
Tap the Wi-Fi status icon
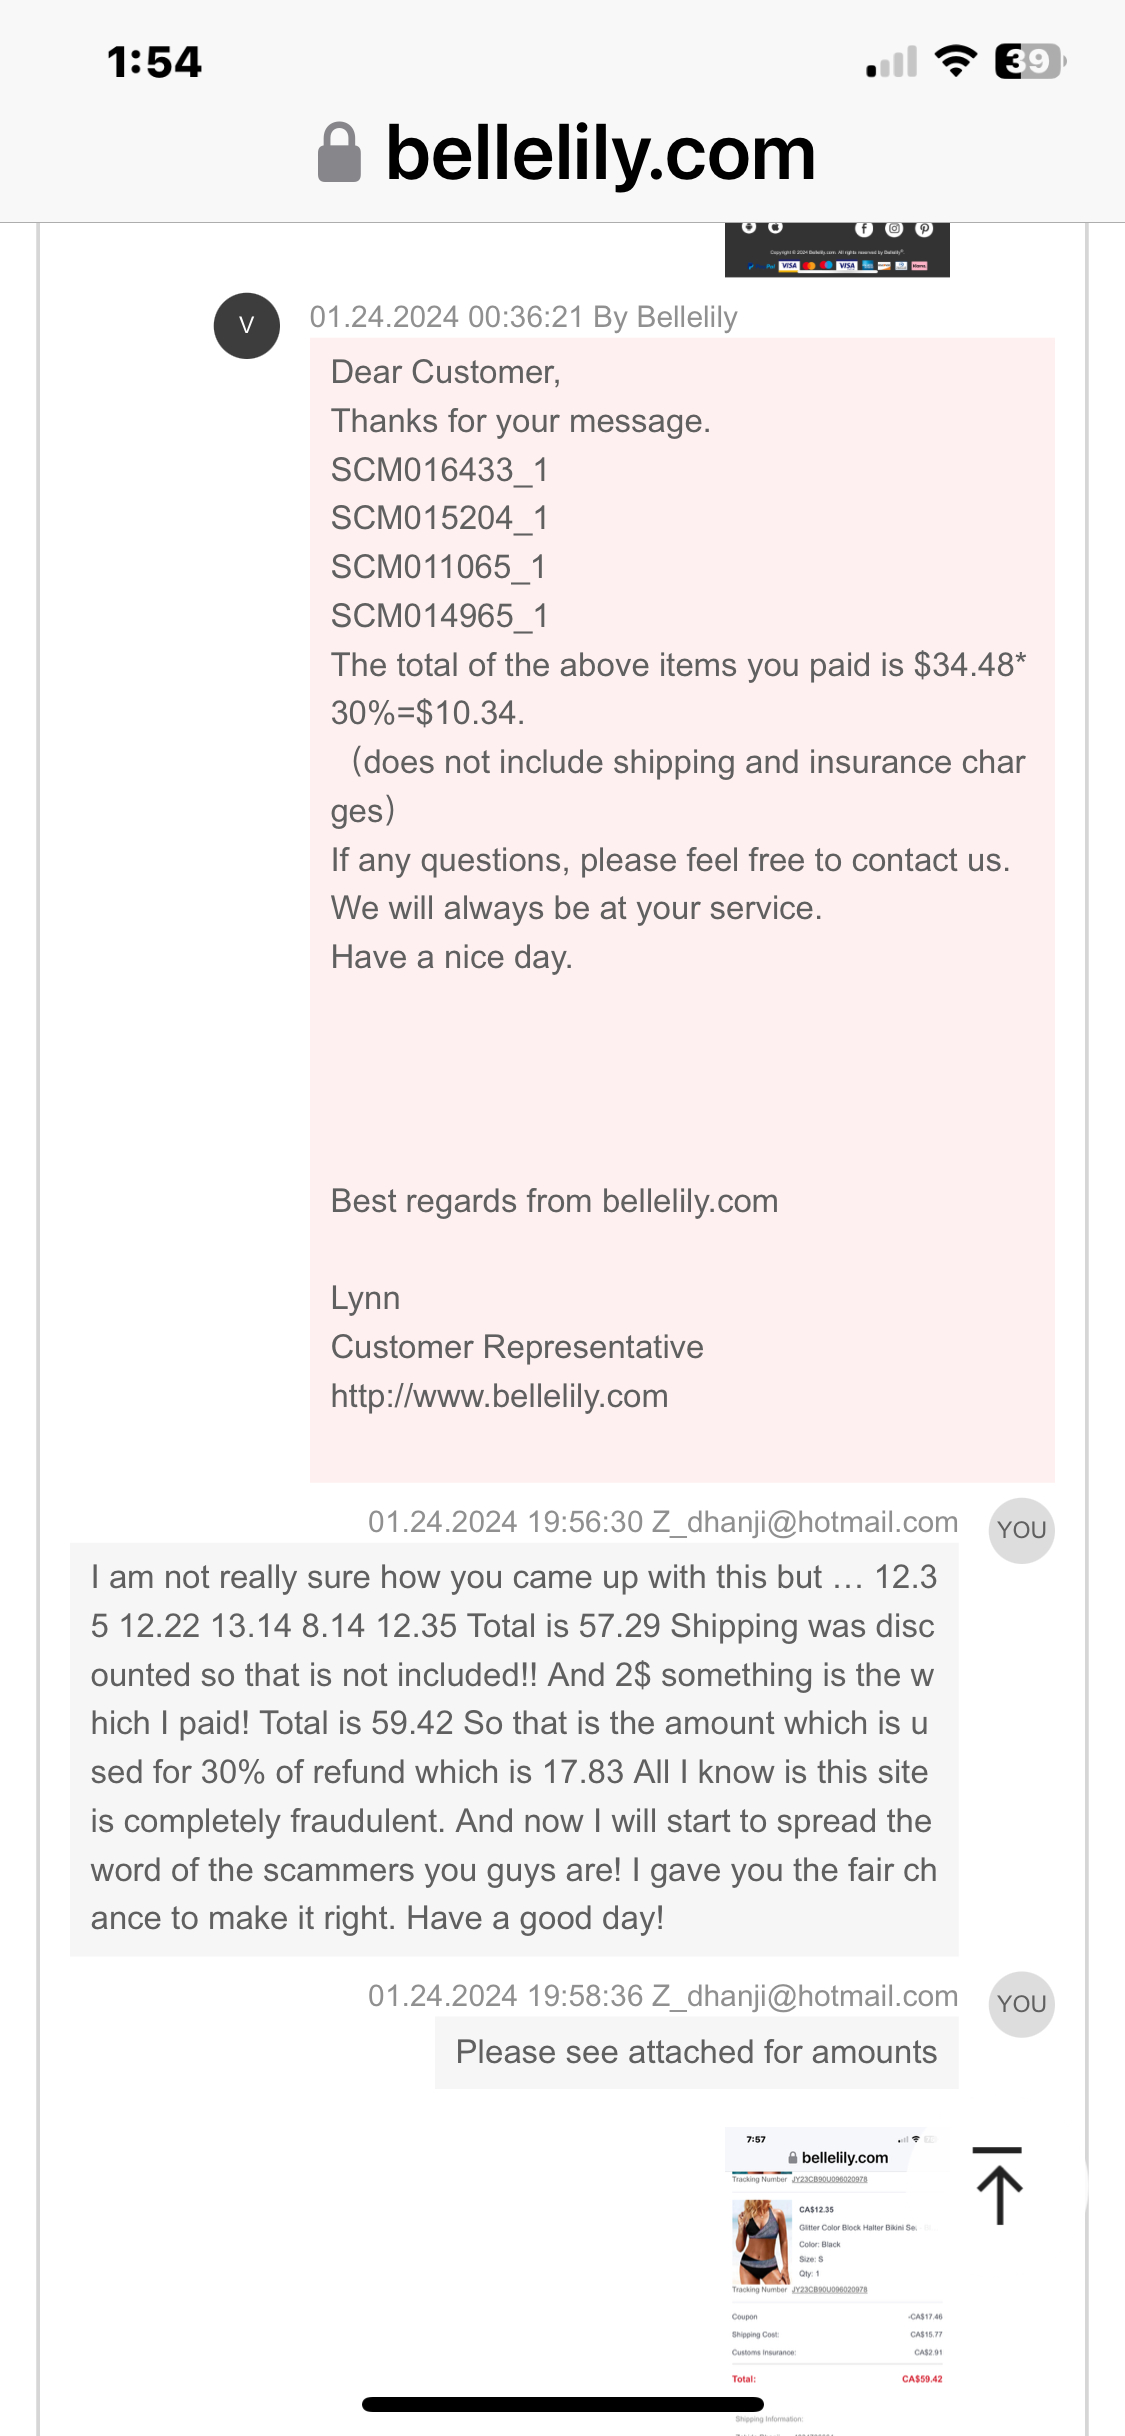point(955,62)
